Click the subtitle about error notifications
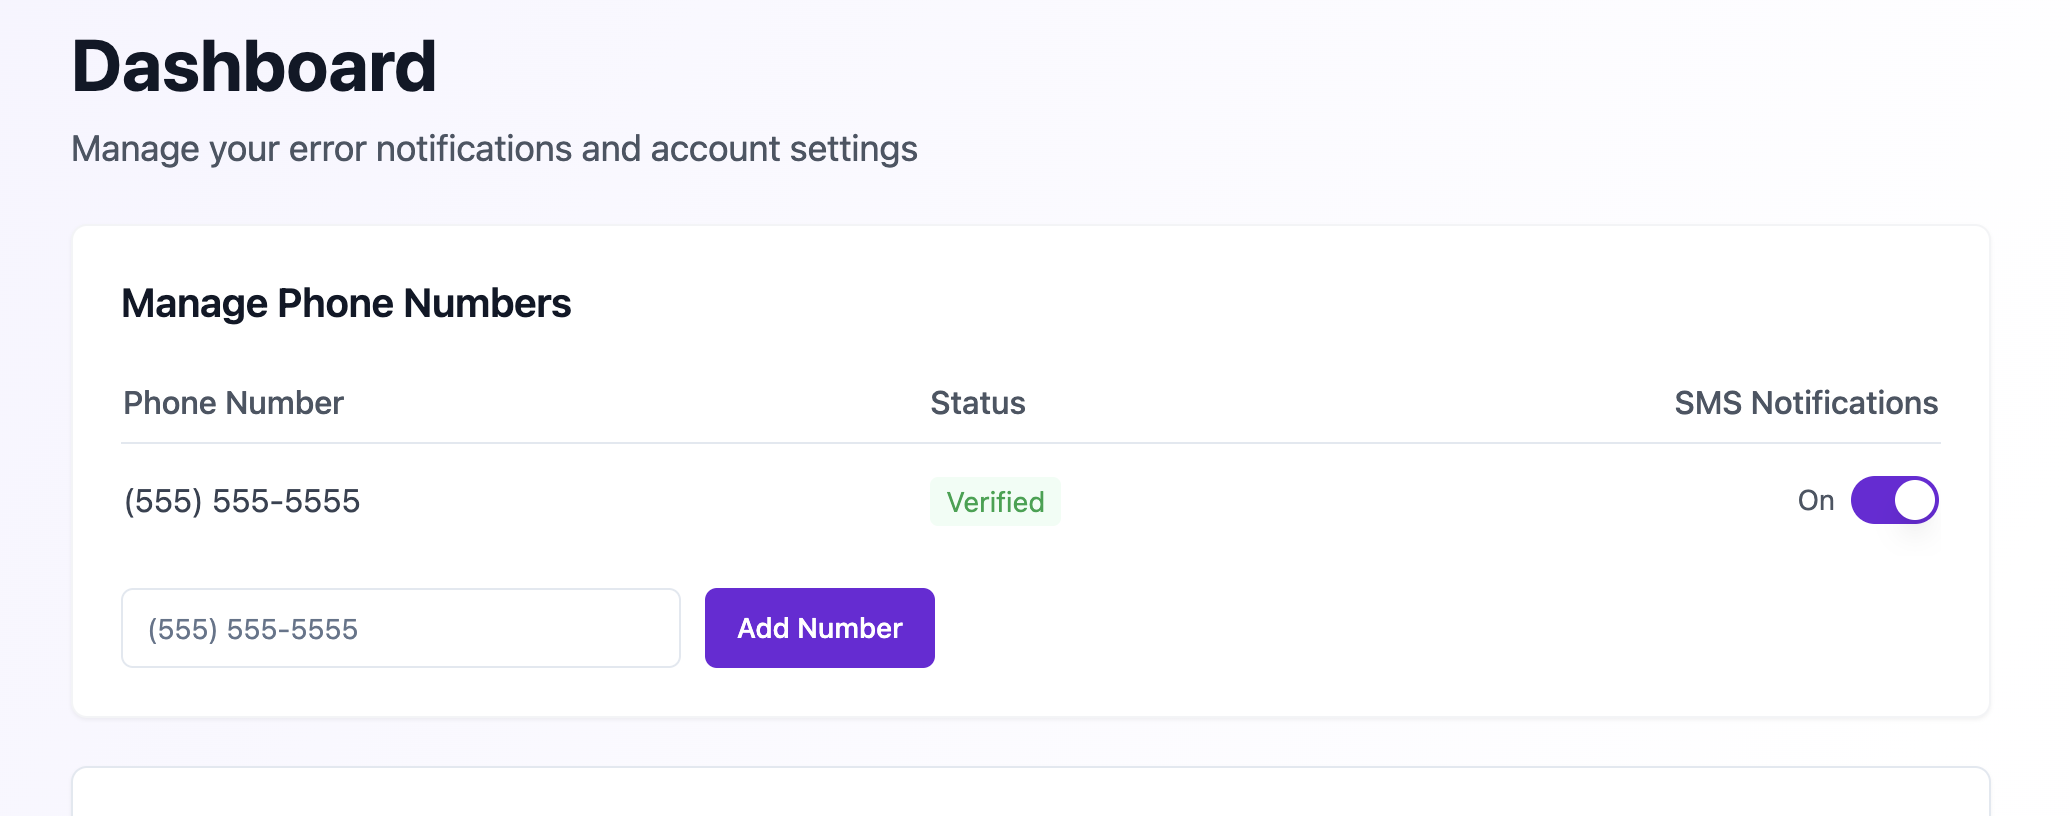2070x816 pixels. [x=494, y=149]
